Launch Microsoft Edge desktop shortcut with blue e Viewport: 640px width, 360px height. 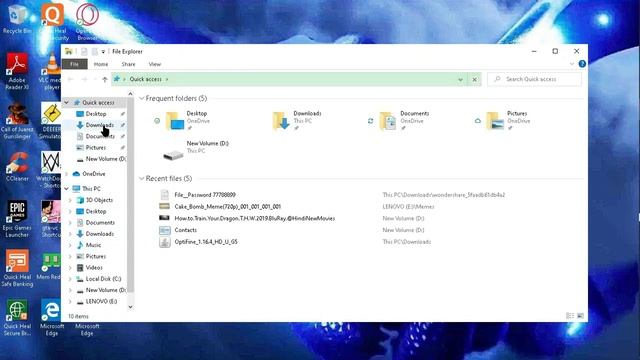point(51,318)
